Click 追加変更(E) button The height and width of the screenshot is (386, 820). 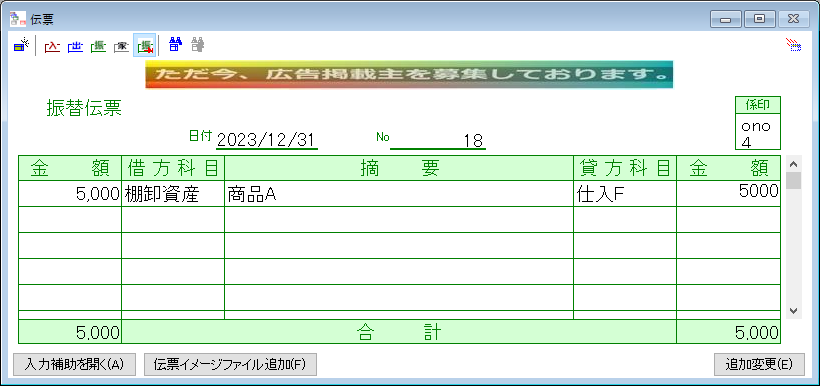759,365
